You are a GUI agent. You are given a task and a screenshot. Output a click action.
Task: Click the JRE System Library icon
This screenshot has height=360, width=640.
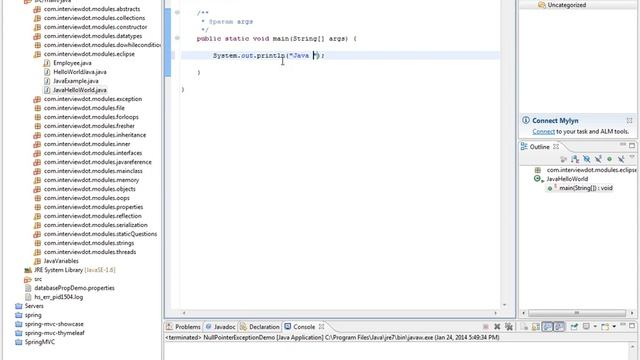(28, 270)
